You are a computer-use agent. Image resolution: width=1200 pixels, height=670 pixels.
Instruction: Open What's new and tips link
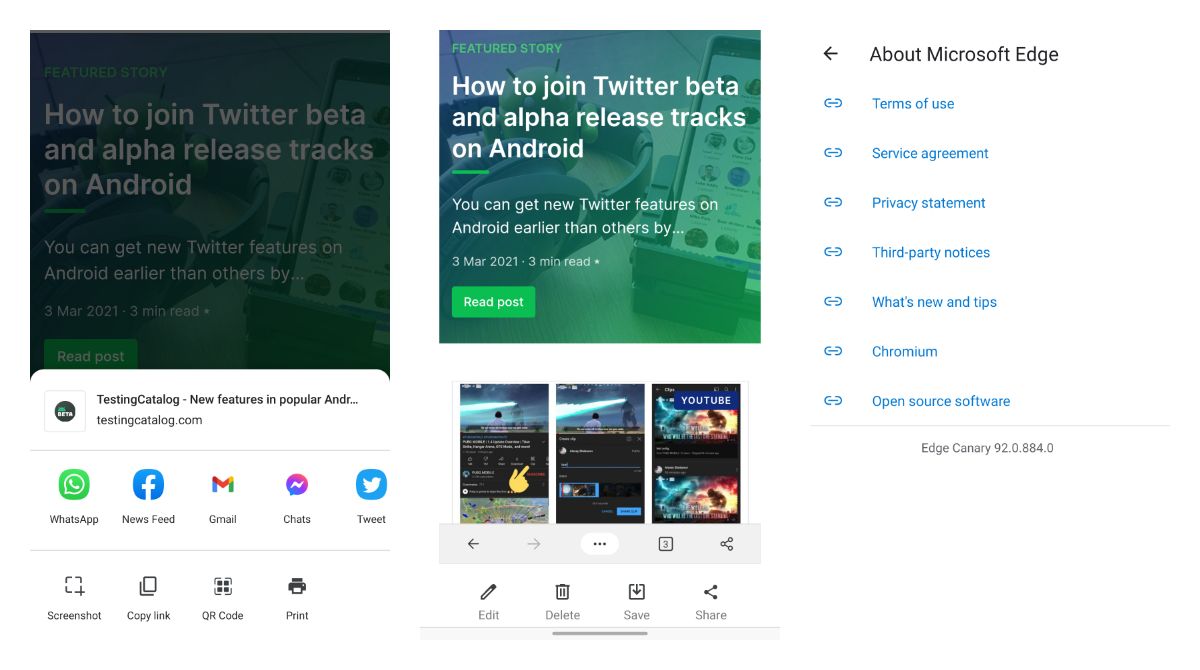tap(934, 302)
